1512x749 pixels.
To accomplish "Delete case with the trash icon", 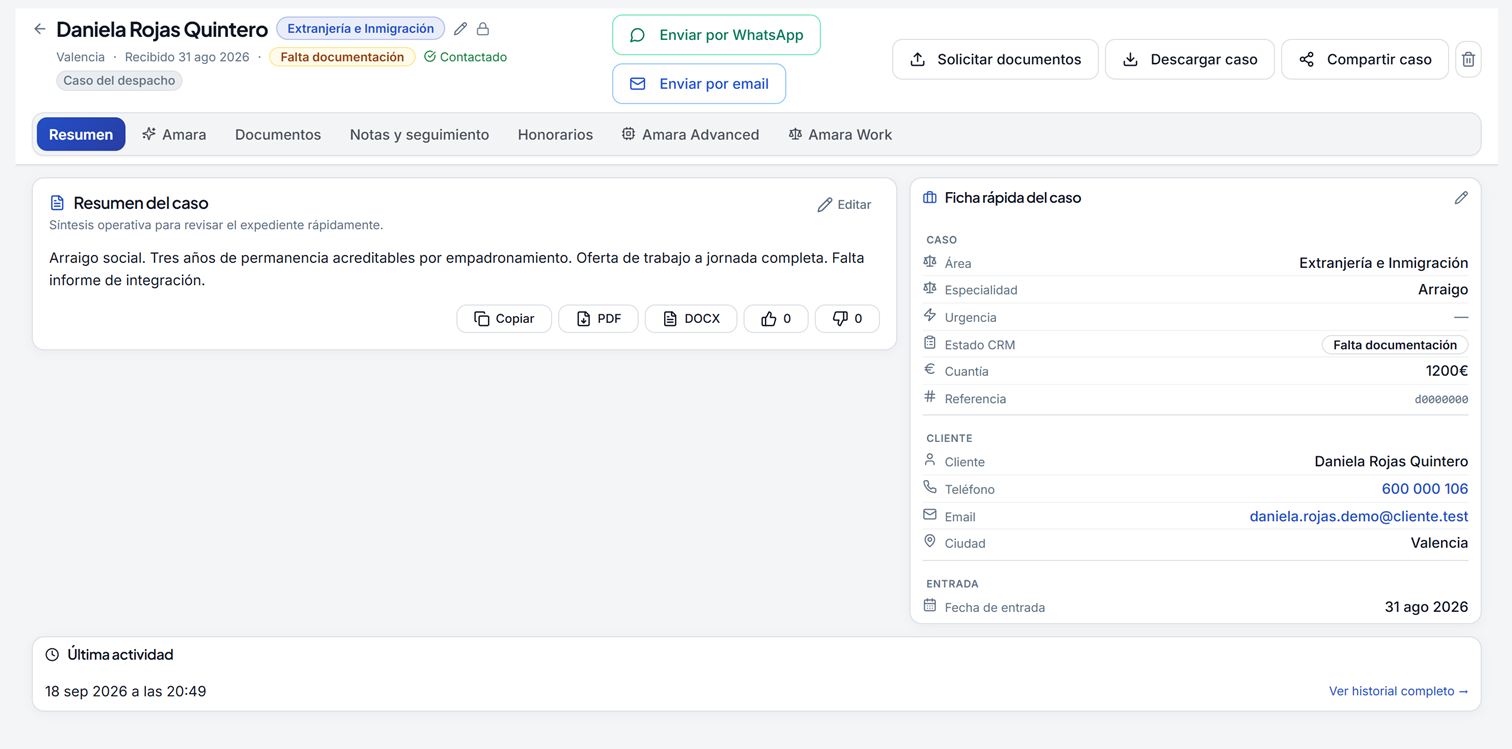I will 1468,59.
